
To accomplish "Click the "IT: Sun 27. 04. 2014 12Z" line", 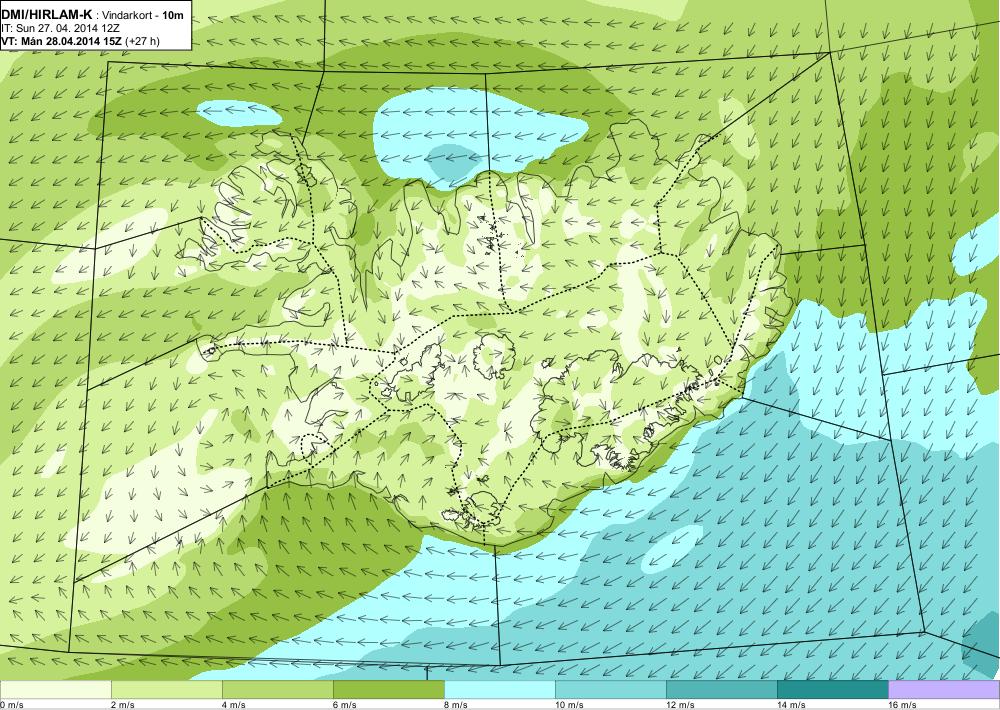I will pyautogui.click(x=61, y=28).
